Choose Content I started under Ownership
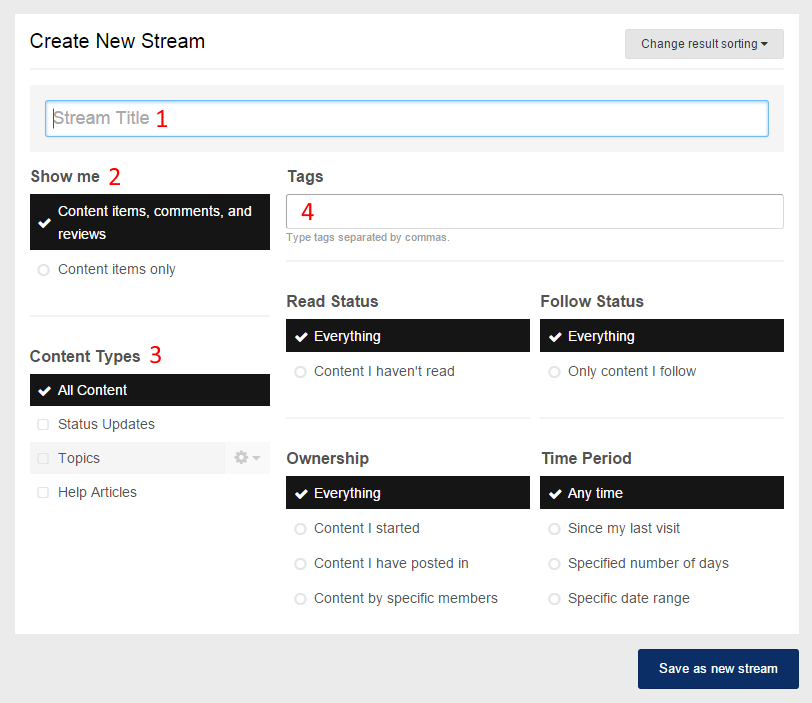 (366, 528)
